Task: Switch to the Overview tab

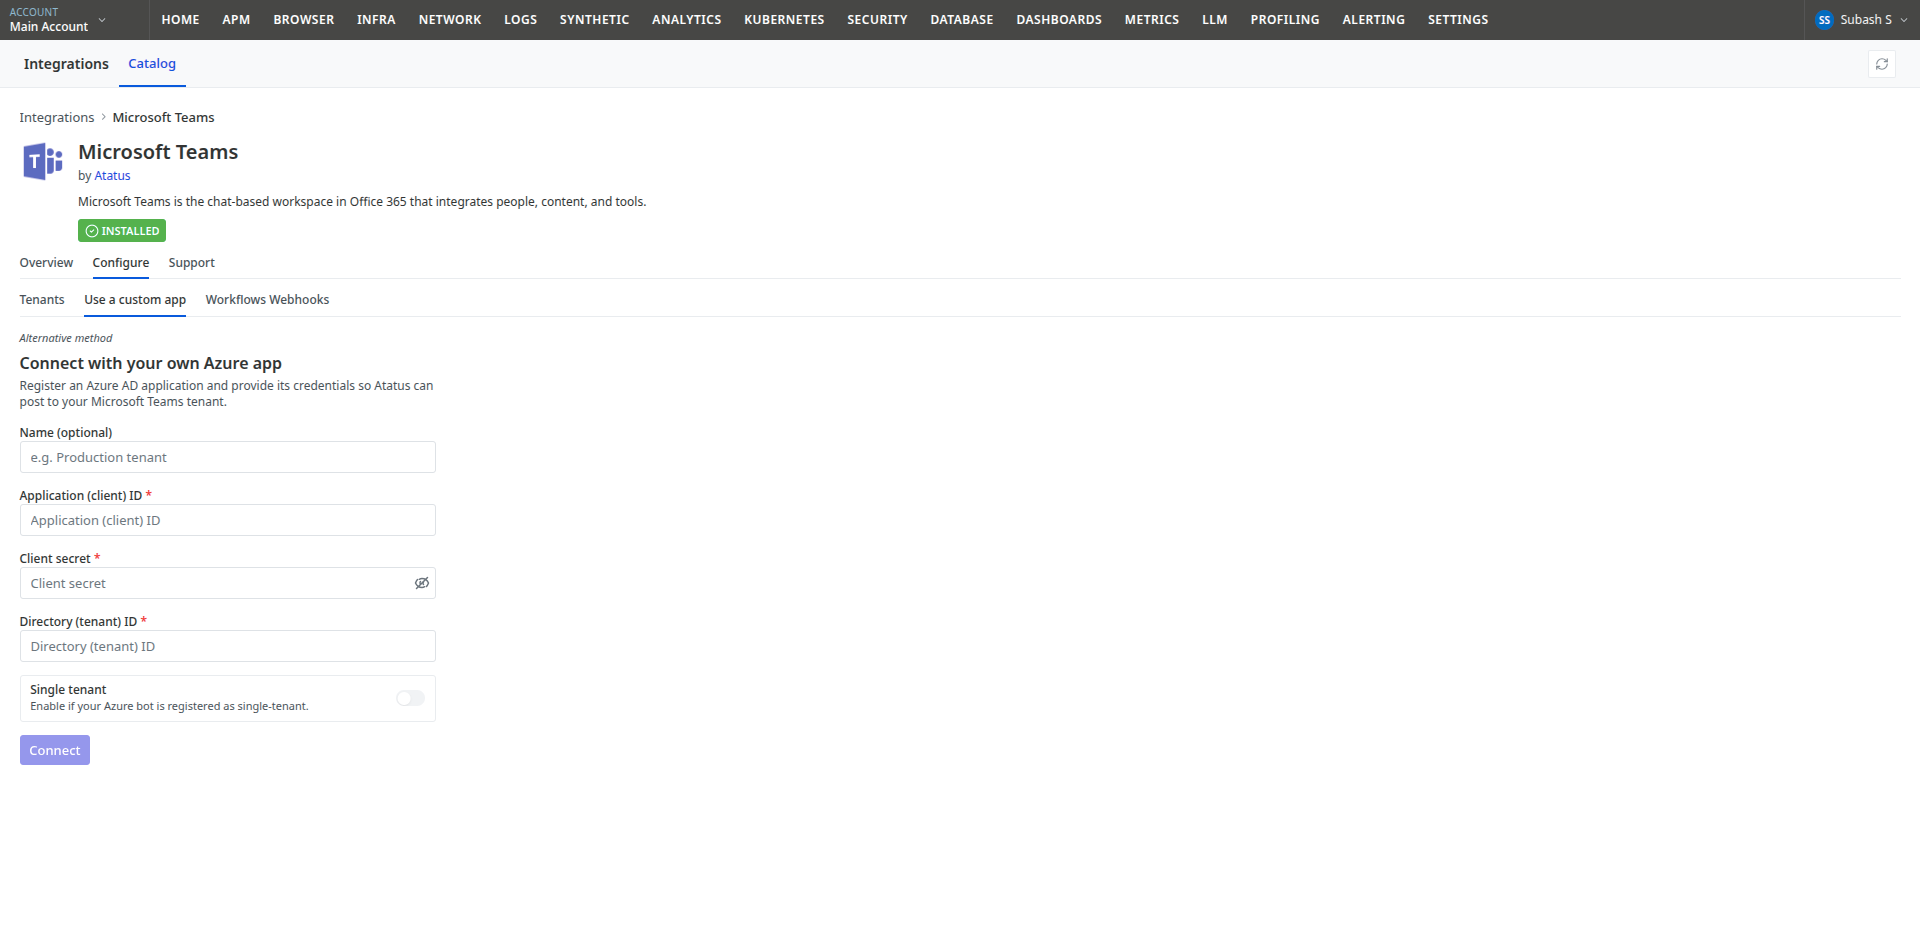Action: [x=46, y=263]
